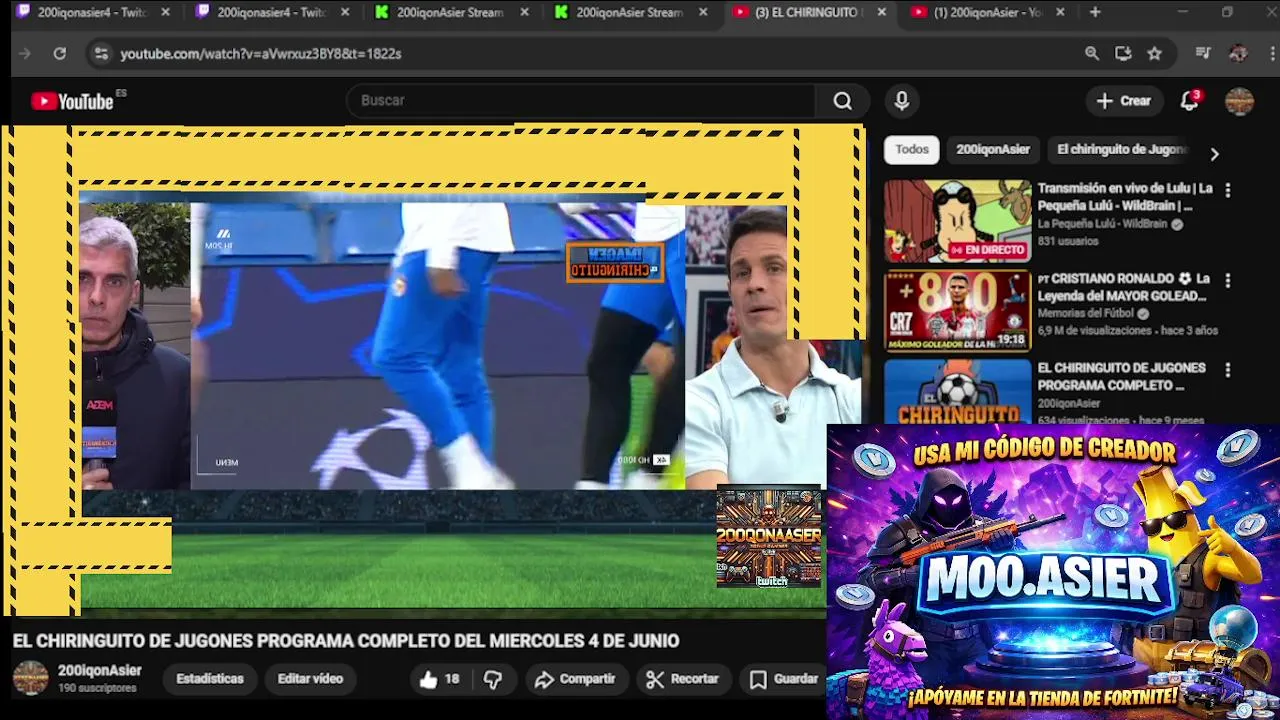Bookmark this page with the star icon
Screen dimensions: 1280x720
[1154, 54]
